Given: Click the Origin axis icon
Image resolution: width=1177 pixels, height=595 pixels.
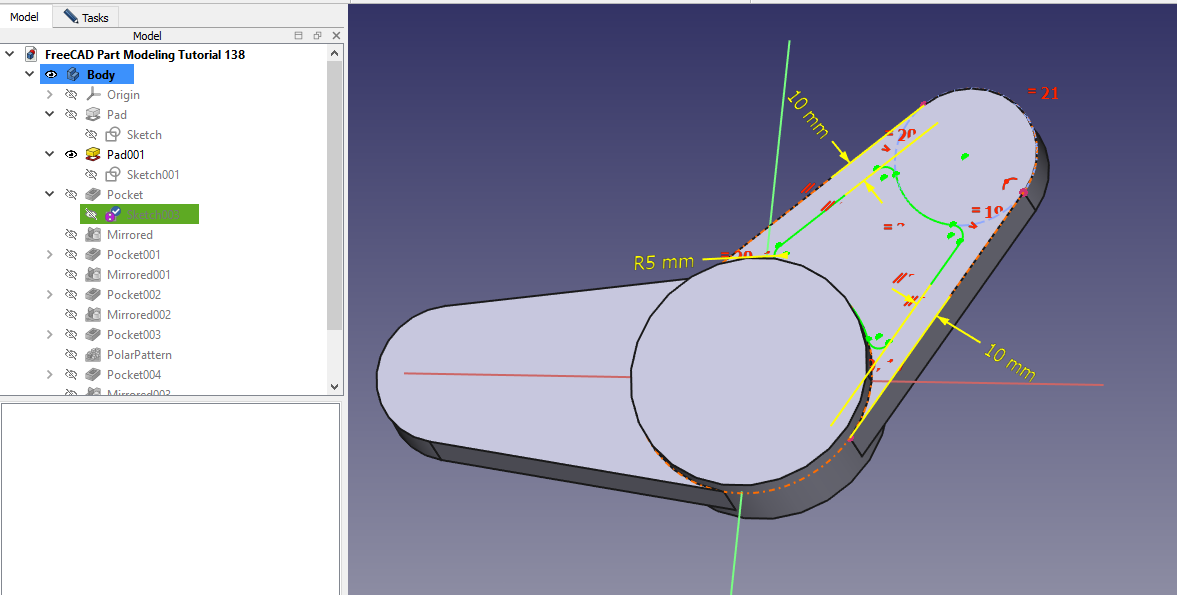Looking at the screenshot, I should [x=93, y=95].
